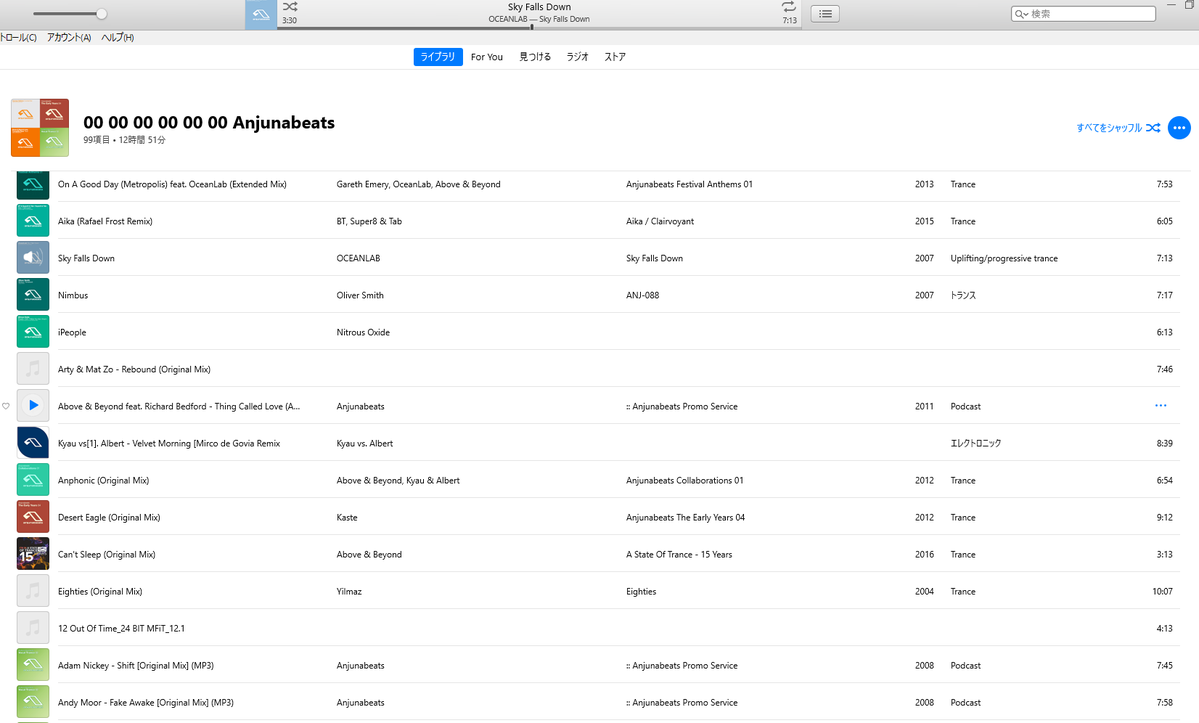Play the Thing Called Love track
The width and height of the screenshot is (1199, 723).
click(x=33, y=406)
